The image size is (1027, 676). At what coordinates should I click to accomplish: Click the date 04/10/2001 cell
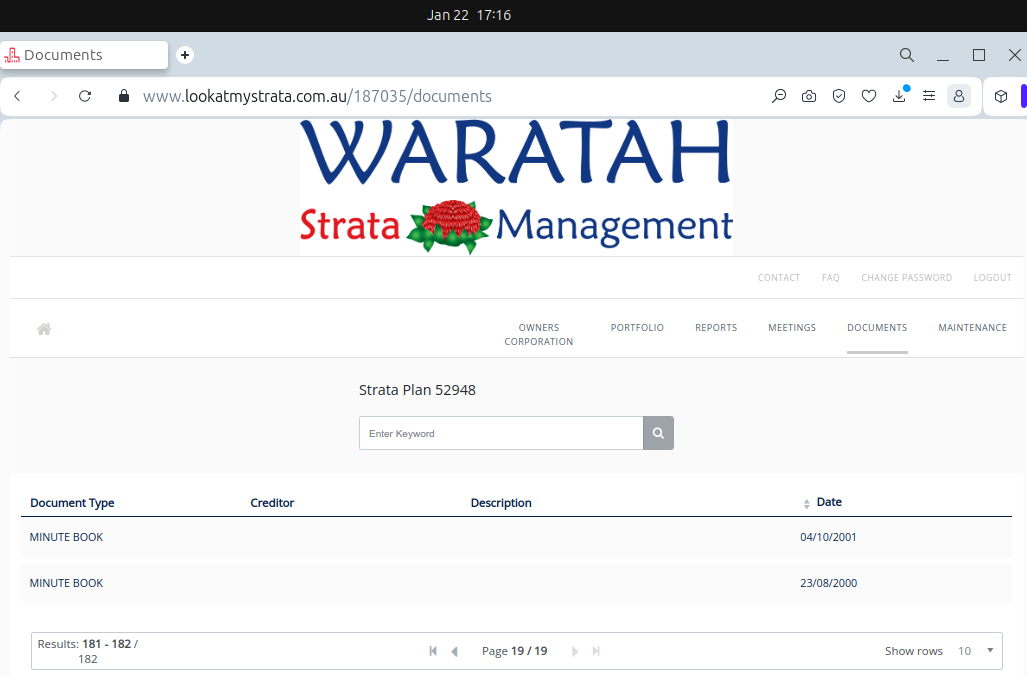click(x=828, y=537)
